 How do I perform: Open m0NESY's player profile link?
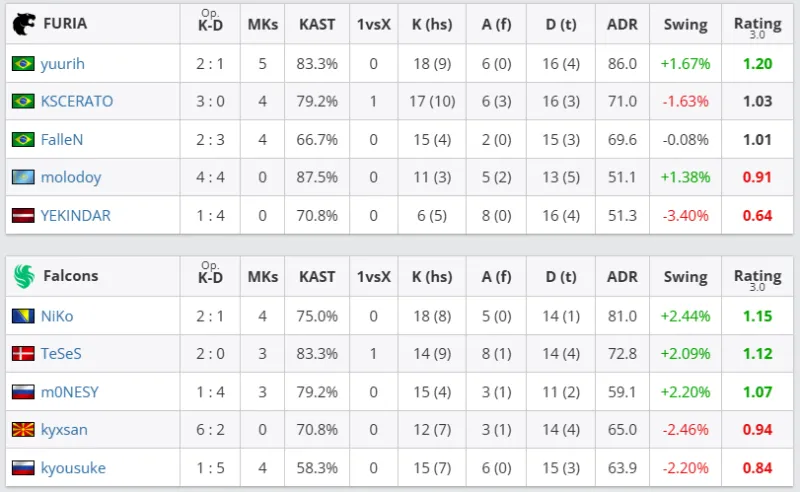click(70, 392)
